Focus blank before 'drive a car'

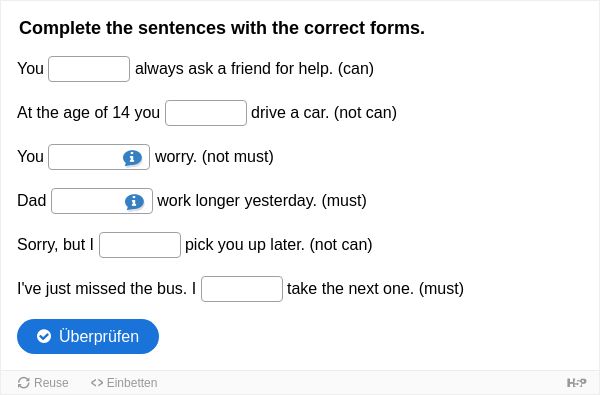[x=206, y=113]
